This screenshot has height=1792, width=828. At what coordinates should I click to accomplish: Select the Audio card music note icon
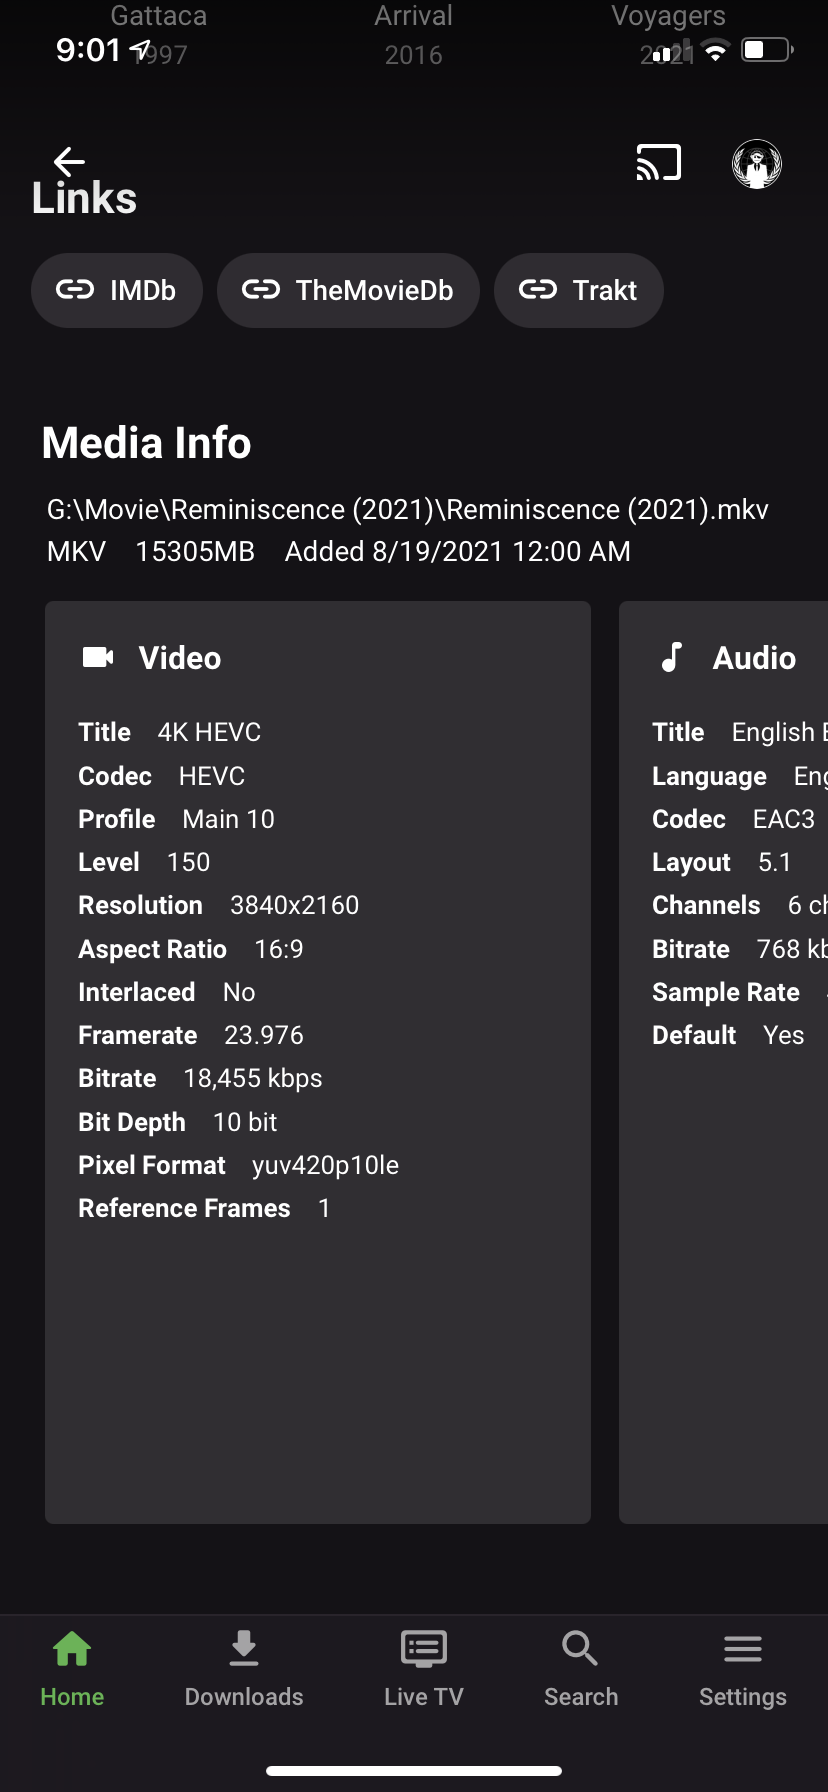(672, 657)
